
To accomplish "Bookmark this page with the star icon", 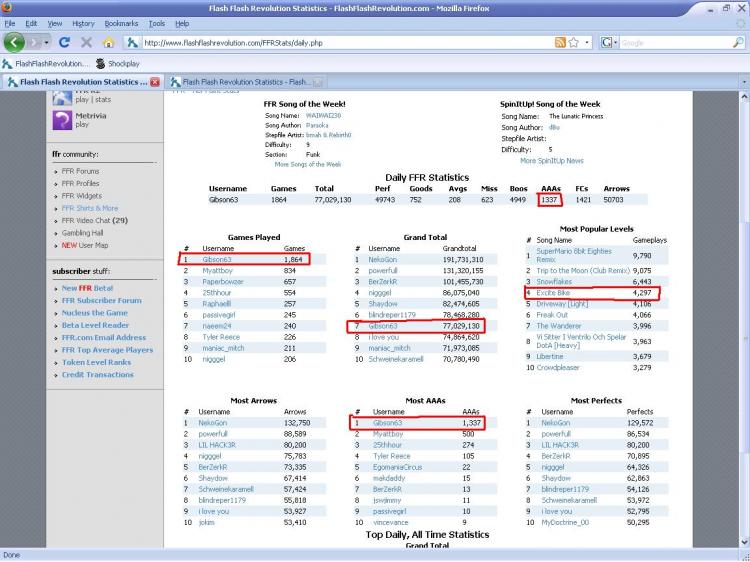I will (x=574, y=43).
